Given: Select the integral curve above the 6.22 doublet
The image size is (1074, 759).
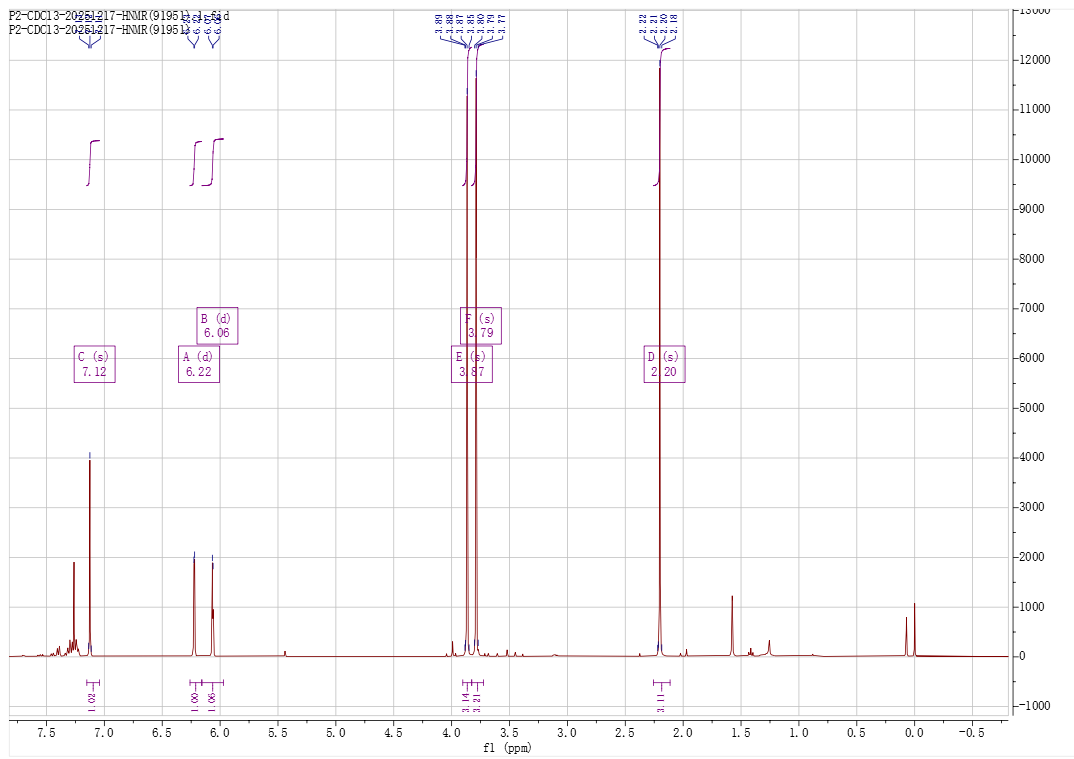Looking at the screenshot, I should tap(195, 160).
